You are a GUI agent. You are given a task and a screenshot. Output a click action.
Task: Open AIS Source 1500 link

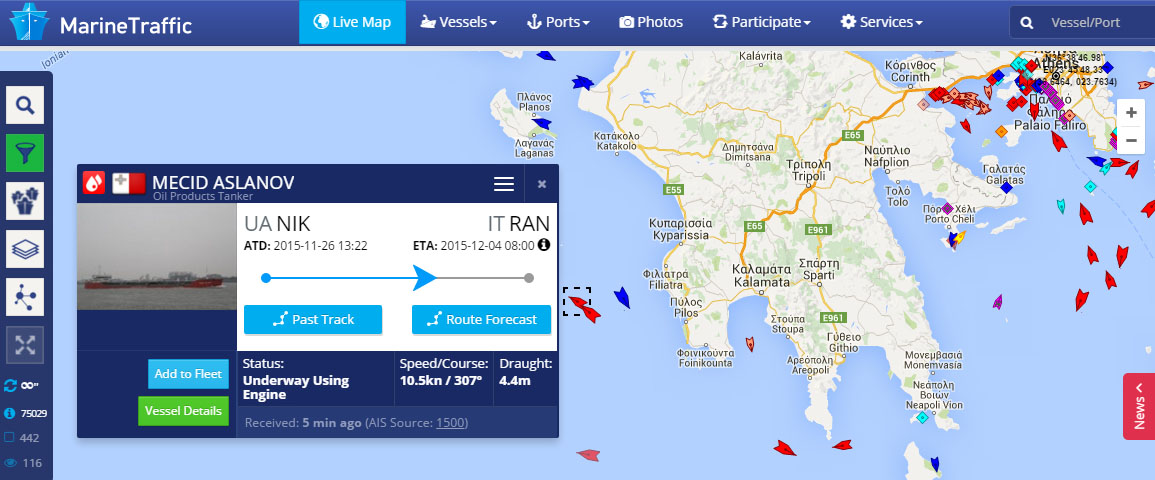pyautogui.click(x=450, y=423)
